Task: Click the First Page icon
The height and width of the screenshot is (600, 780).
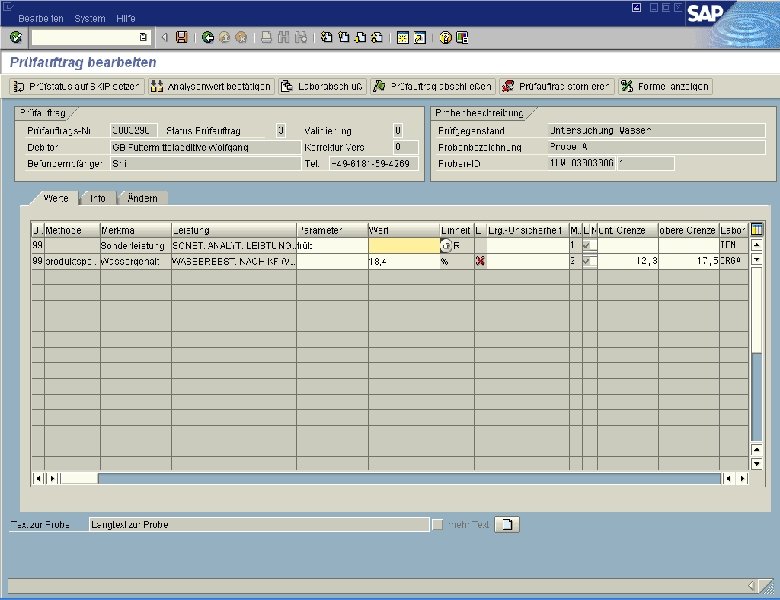Action: (326, 37)
